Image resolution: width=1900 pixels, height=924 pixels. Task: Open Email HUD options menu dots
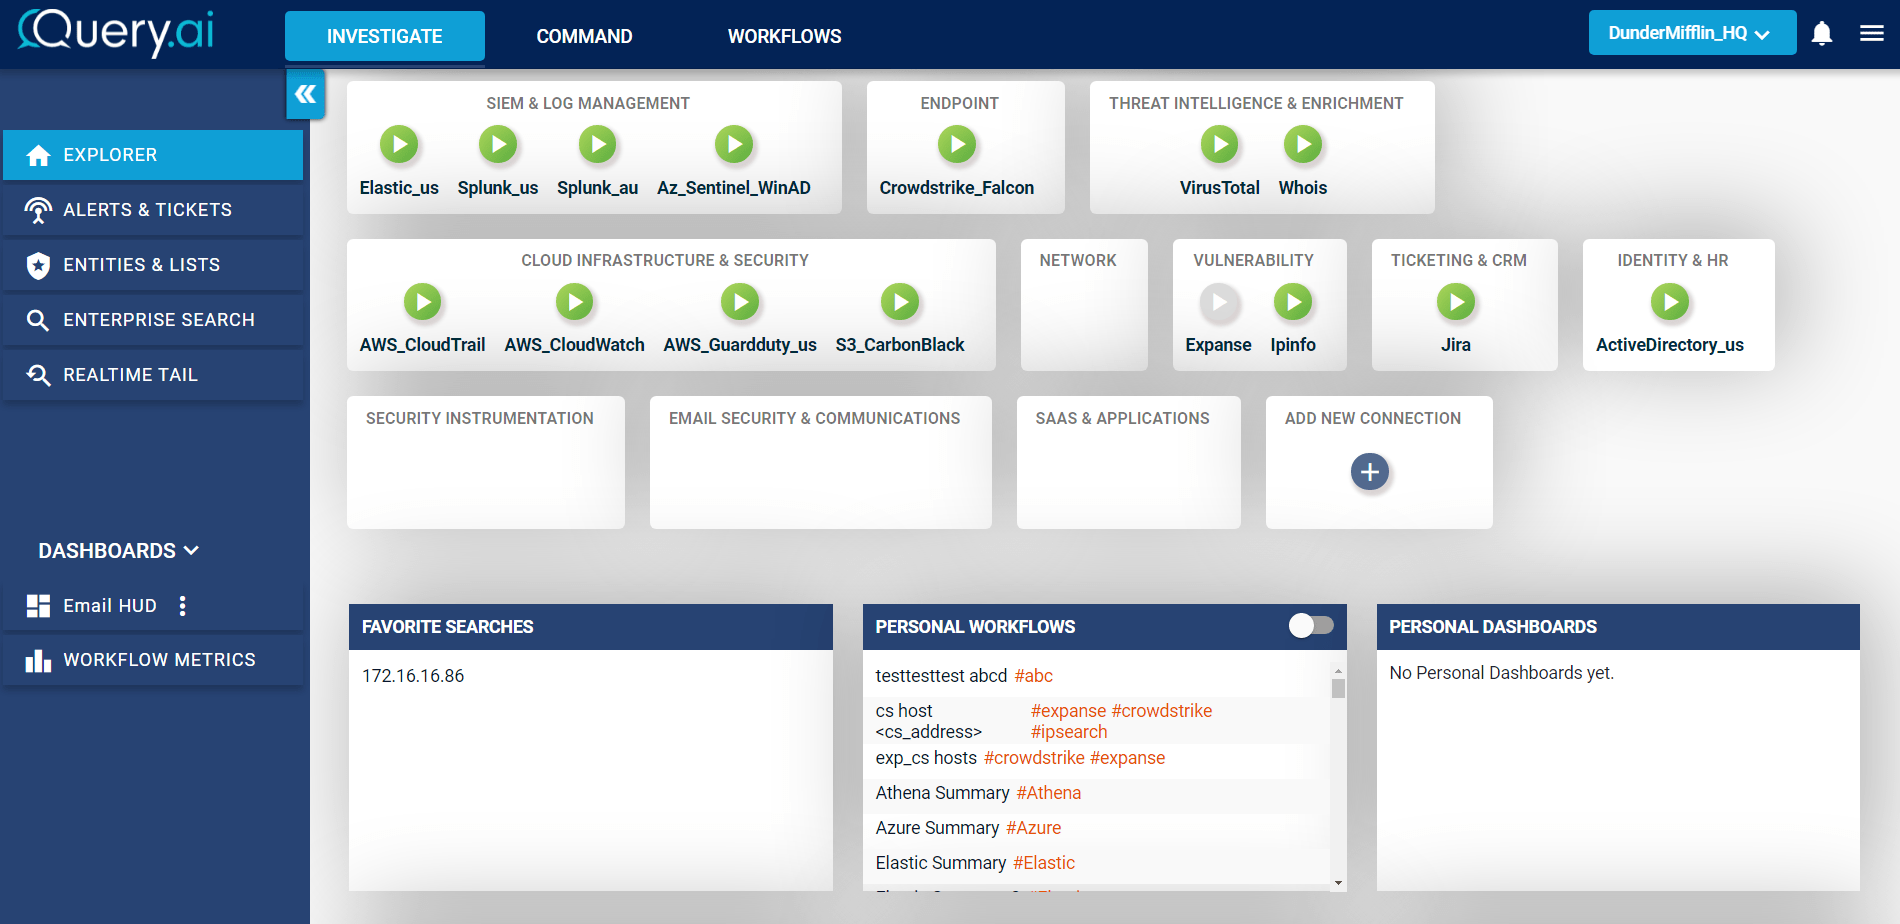182,606
